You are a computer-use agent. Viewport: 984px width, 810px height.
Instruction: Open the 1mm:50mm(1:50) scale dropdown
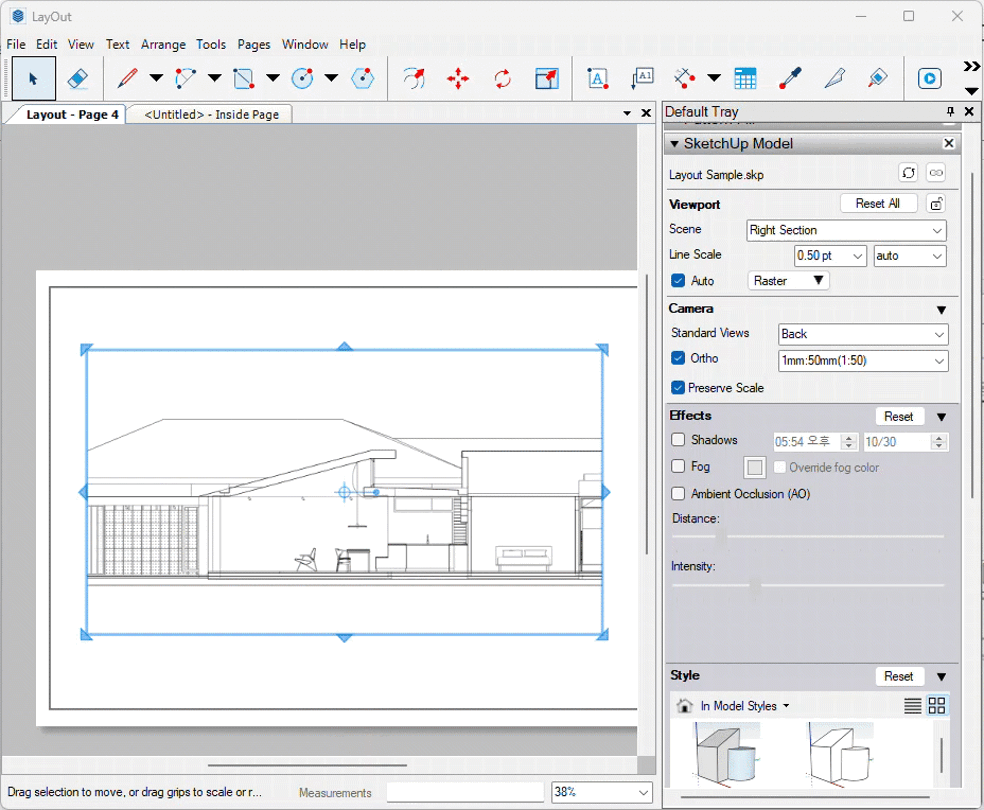tap(863, 361)
